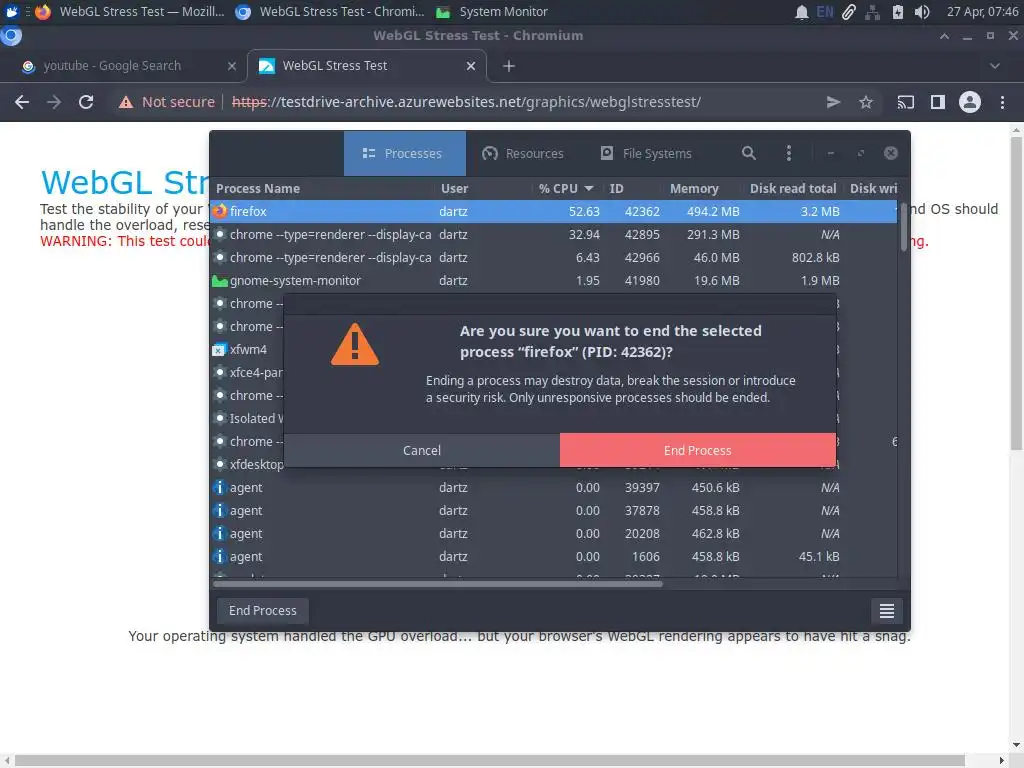
Task: Sort processes by ID column
Action: (632, 189)
